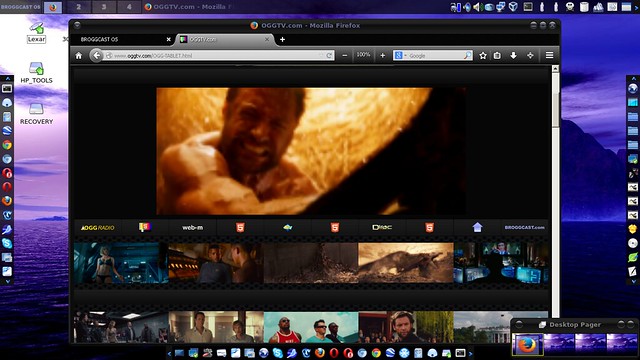Expand bottom dock with left arrow
640x360 pixels.
[169, 353]
